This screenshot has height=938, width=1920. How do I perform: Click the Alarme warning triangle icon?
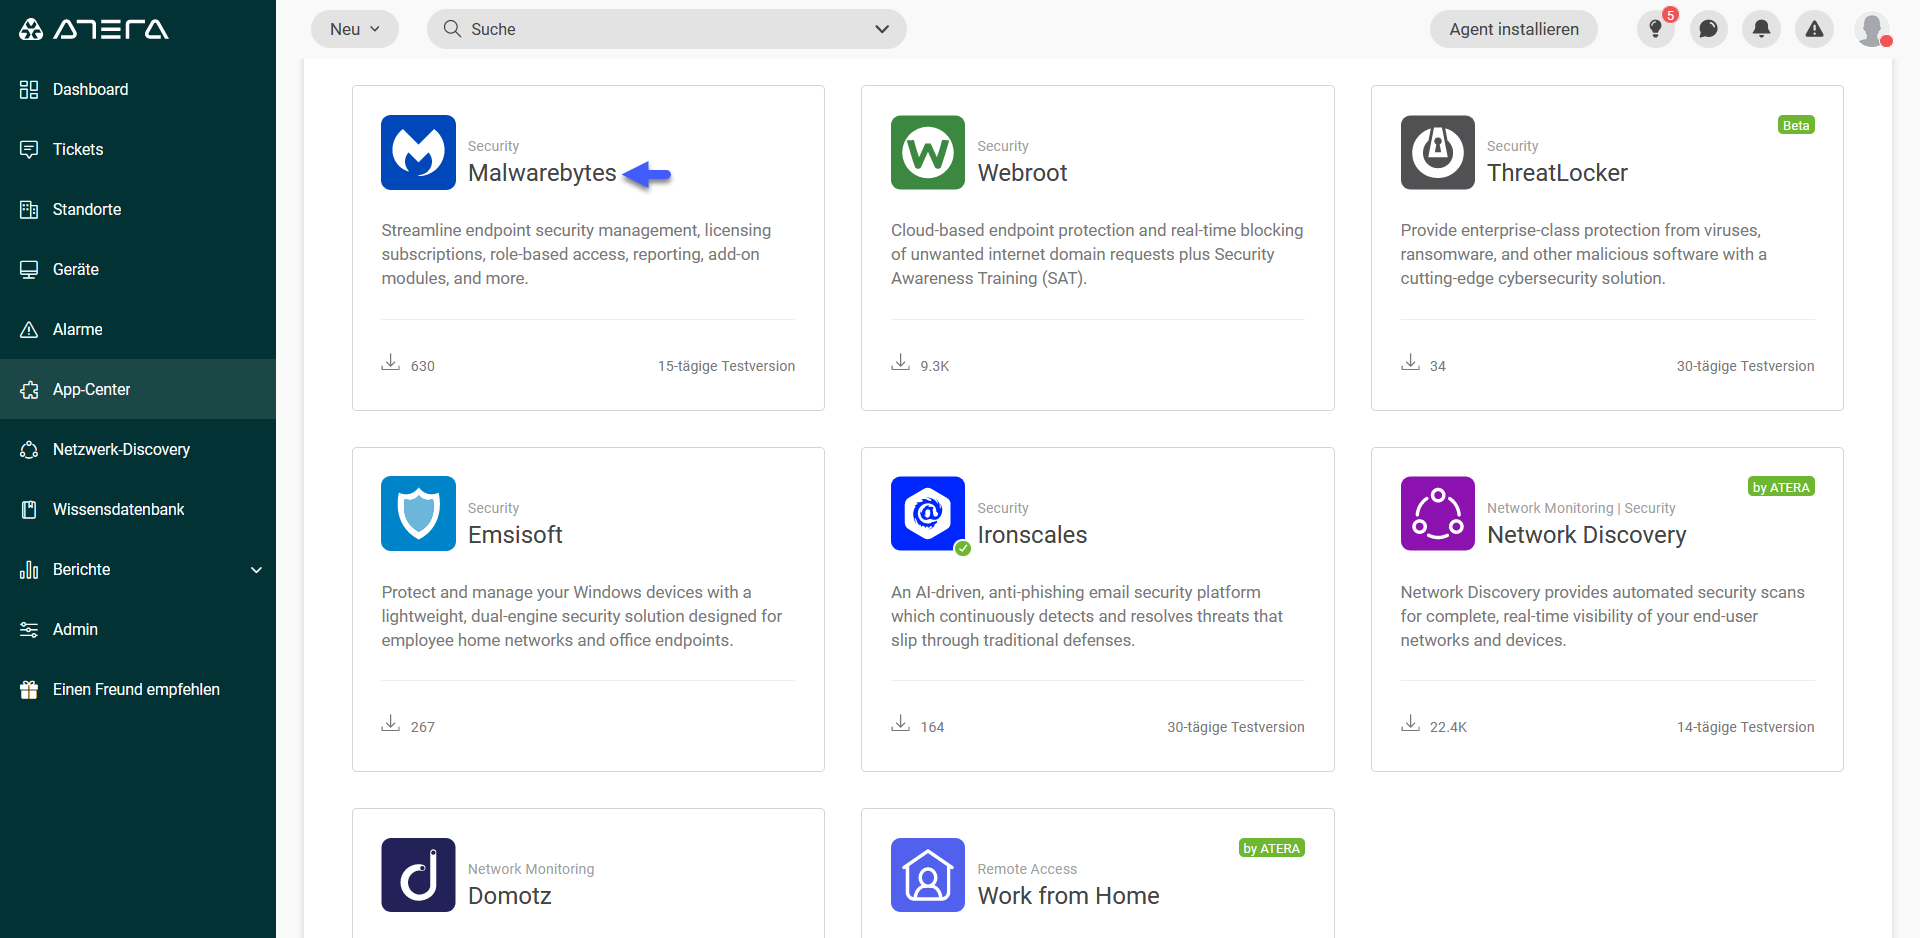point(29,330)
